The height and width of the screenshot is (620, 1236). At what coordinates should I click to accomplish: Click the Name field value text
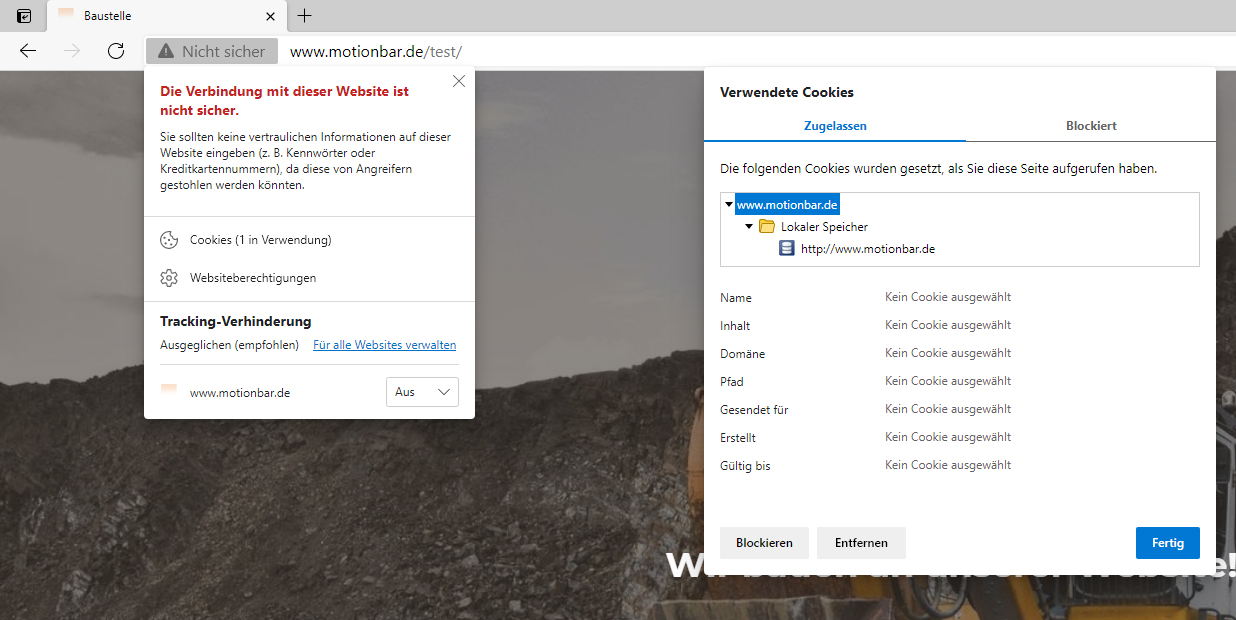[948, 297]
